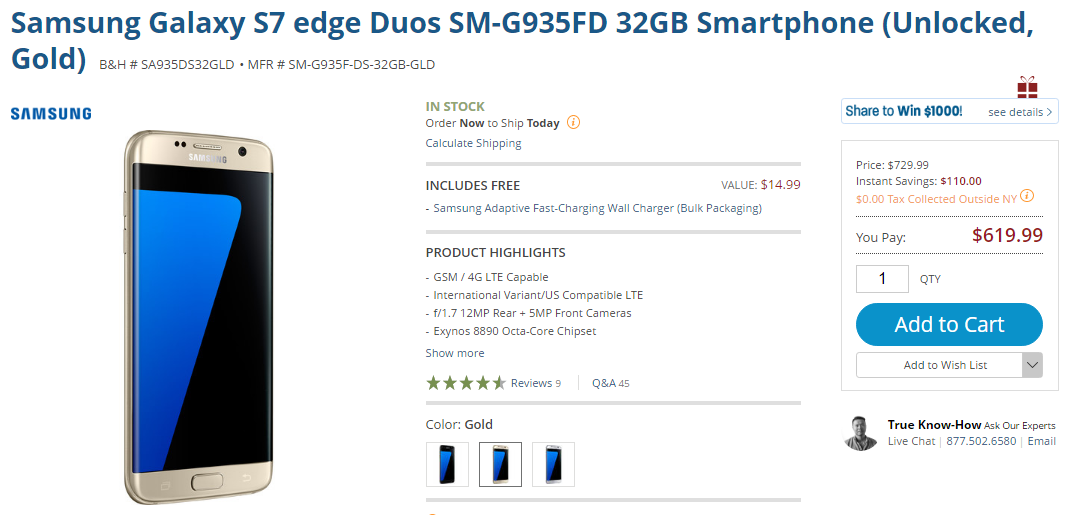Select the silver color option swatch
The width and height of the screenshot is (1078, 515).
(x=553, y=464)
